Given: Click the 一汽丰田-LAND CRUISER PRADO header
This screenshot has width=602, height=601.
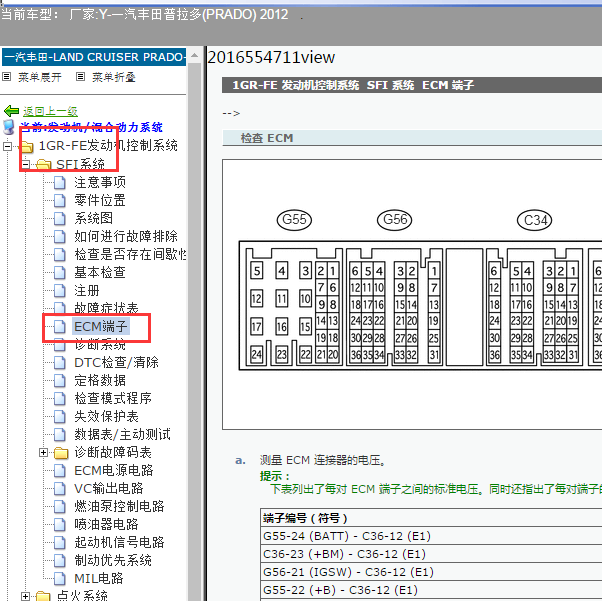Looking at the screenshot, I should click(94, 57).
